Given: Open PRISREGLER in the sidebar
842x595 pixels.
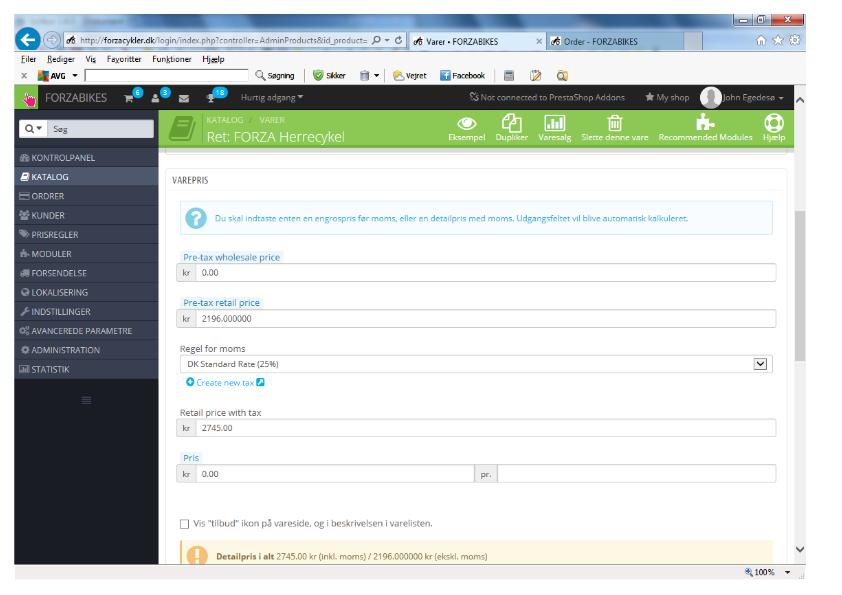Looking at the screenshot, I should coord(86,235).
